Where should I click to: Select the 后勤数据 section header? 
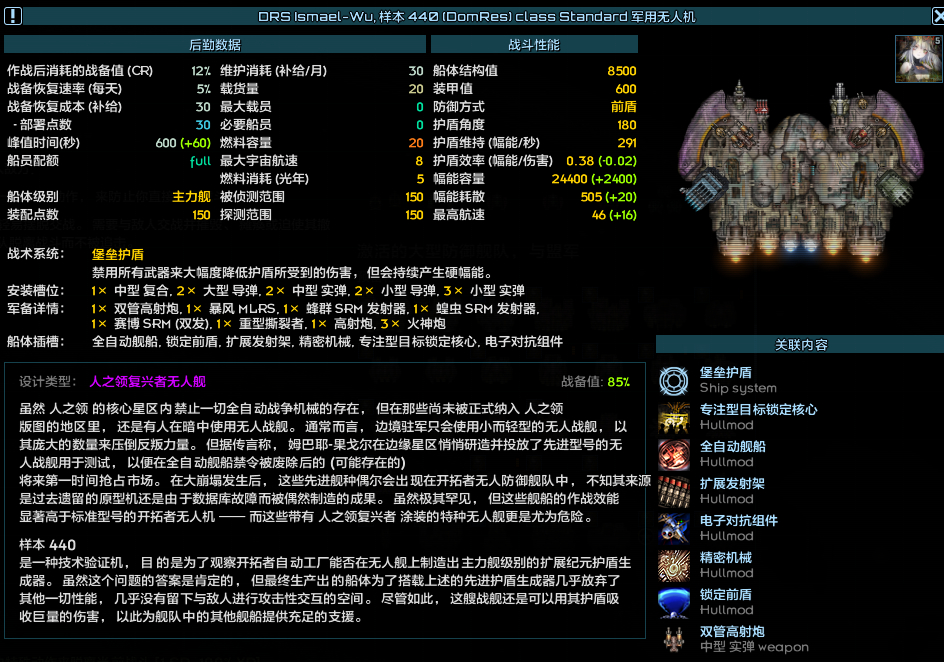pyautogui.click(x=214, y=45)
